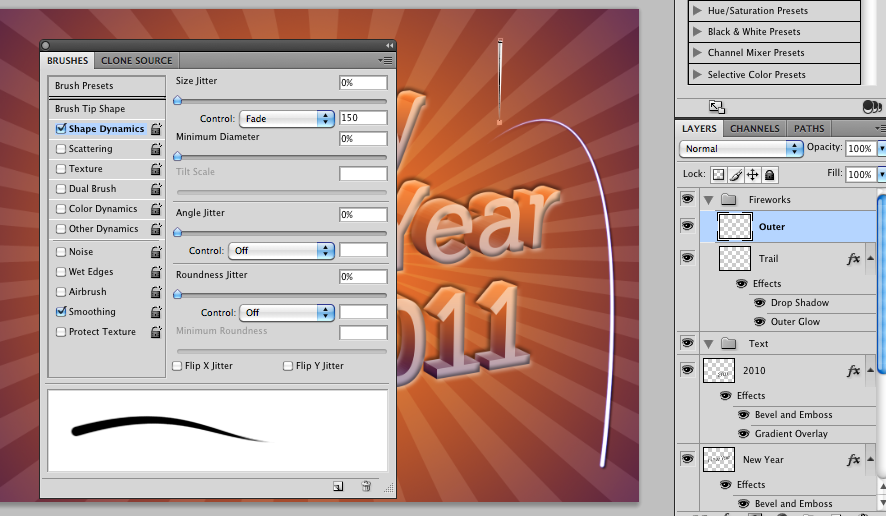The image size is (886, 516).
Task: Enable the Dual Brush checkbox
Action: (61, 189)
